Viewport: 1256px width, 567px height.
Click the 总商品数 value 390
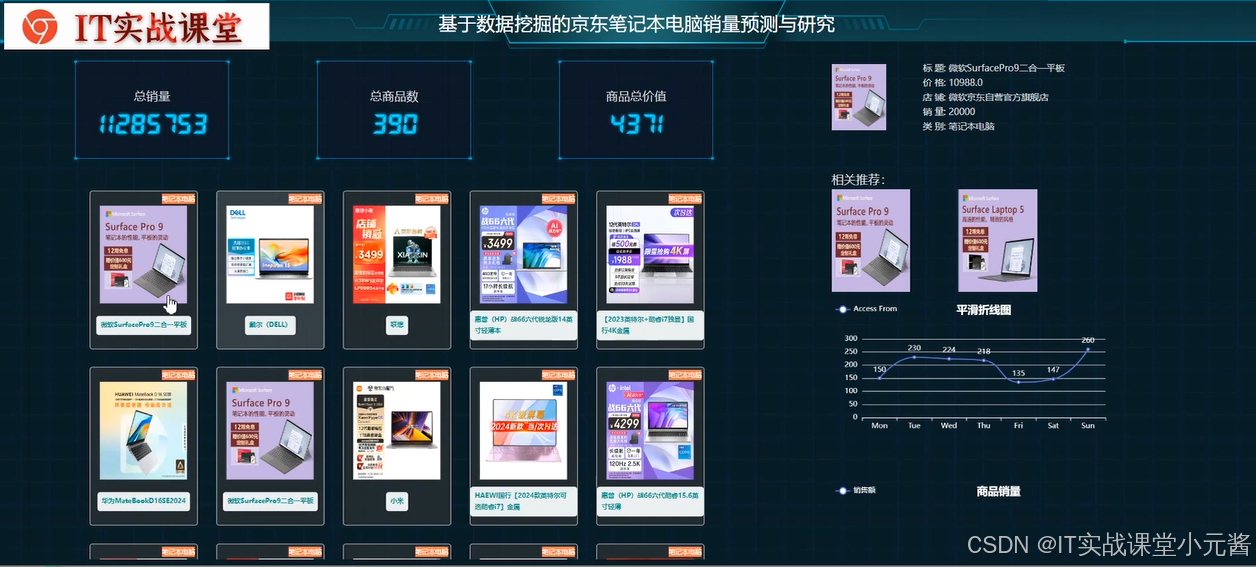pos(395,124)
